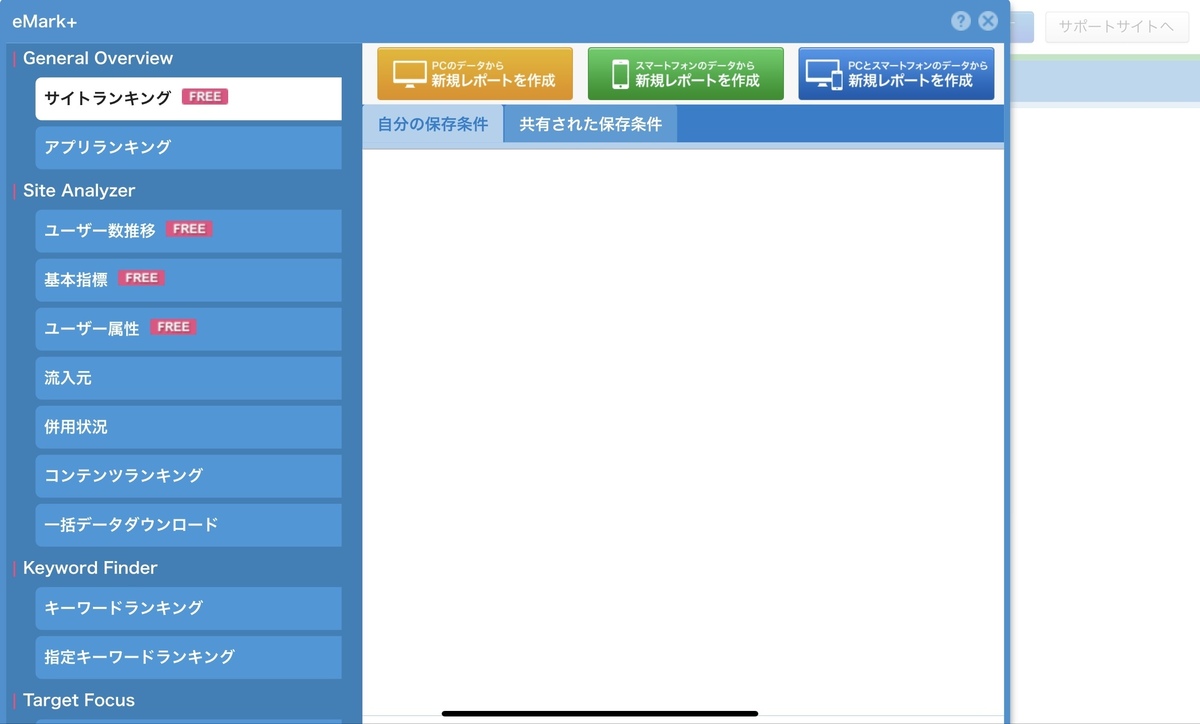
Task: Select 流入元 menu item
Action: click(x=188, y=378)
